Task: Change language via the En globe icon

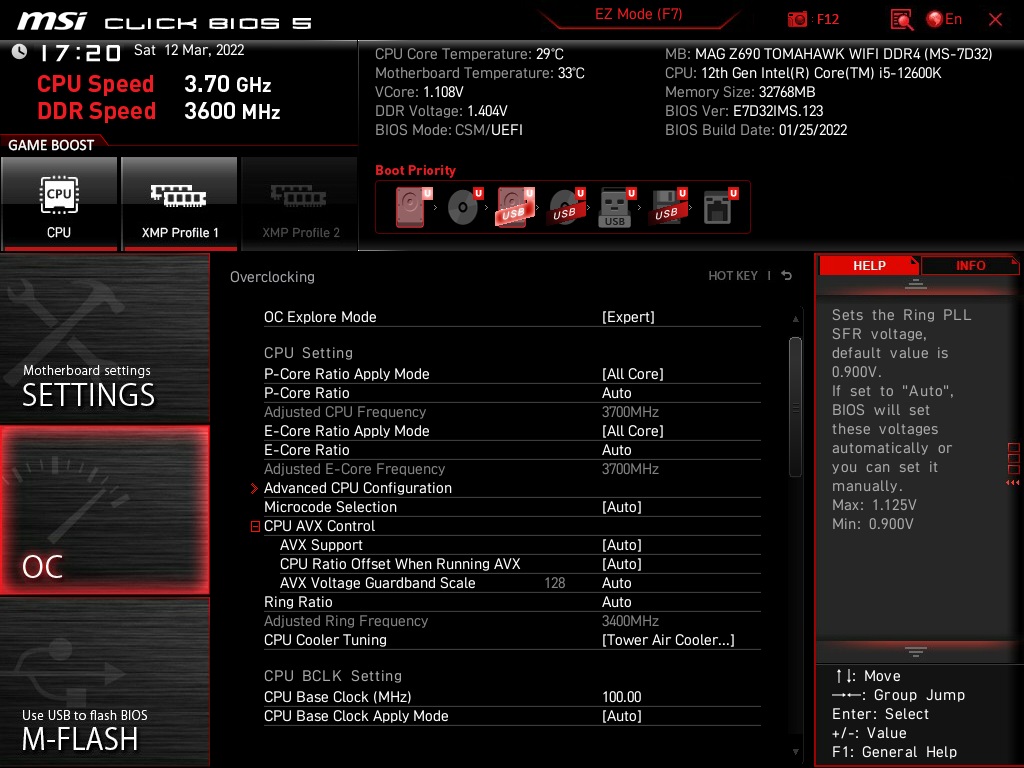Action: (x=944, y=20)
